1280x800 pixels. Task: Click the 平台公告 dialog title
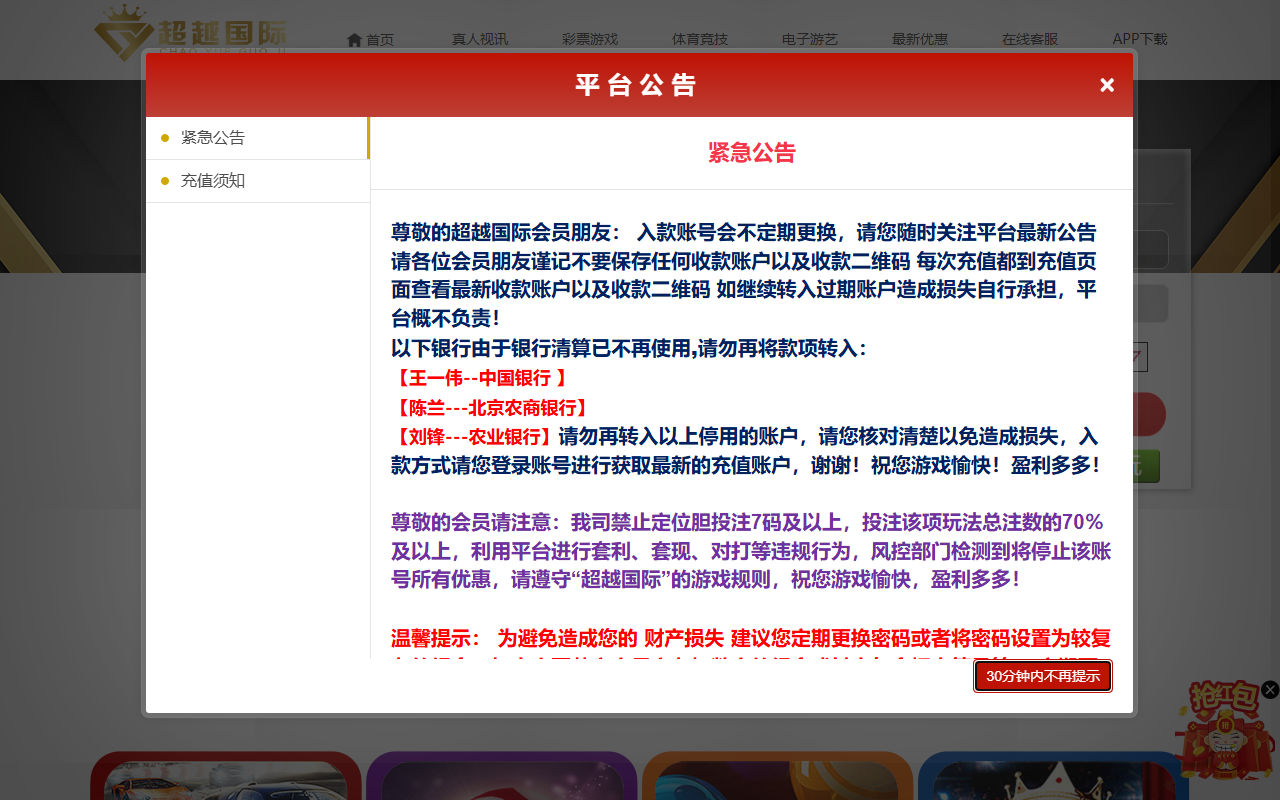(636, 85)
